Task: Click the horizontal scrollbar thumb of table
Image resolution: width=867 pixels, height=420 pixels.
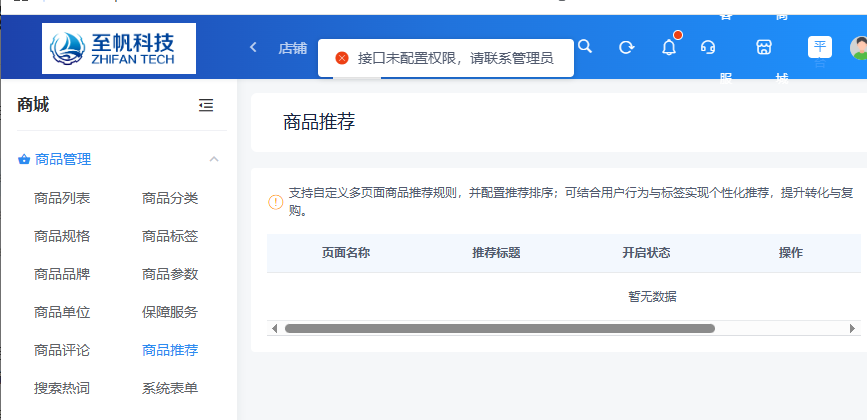Action: (500, 328)
